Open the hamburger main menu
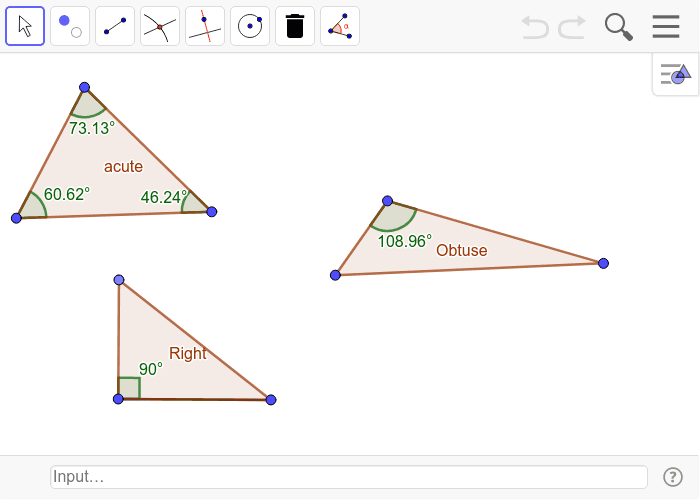The width and height of the screenshot is (700, 500). 666,26
